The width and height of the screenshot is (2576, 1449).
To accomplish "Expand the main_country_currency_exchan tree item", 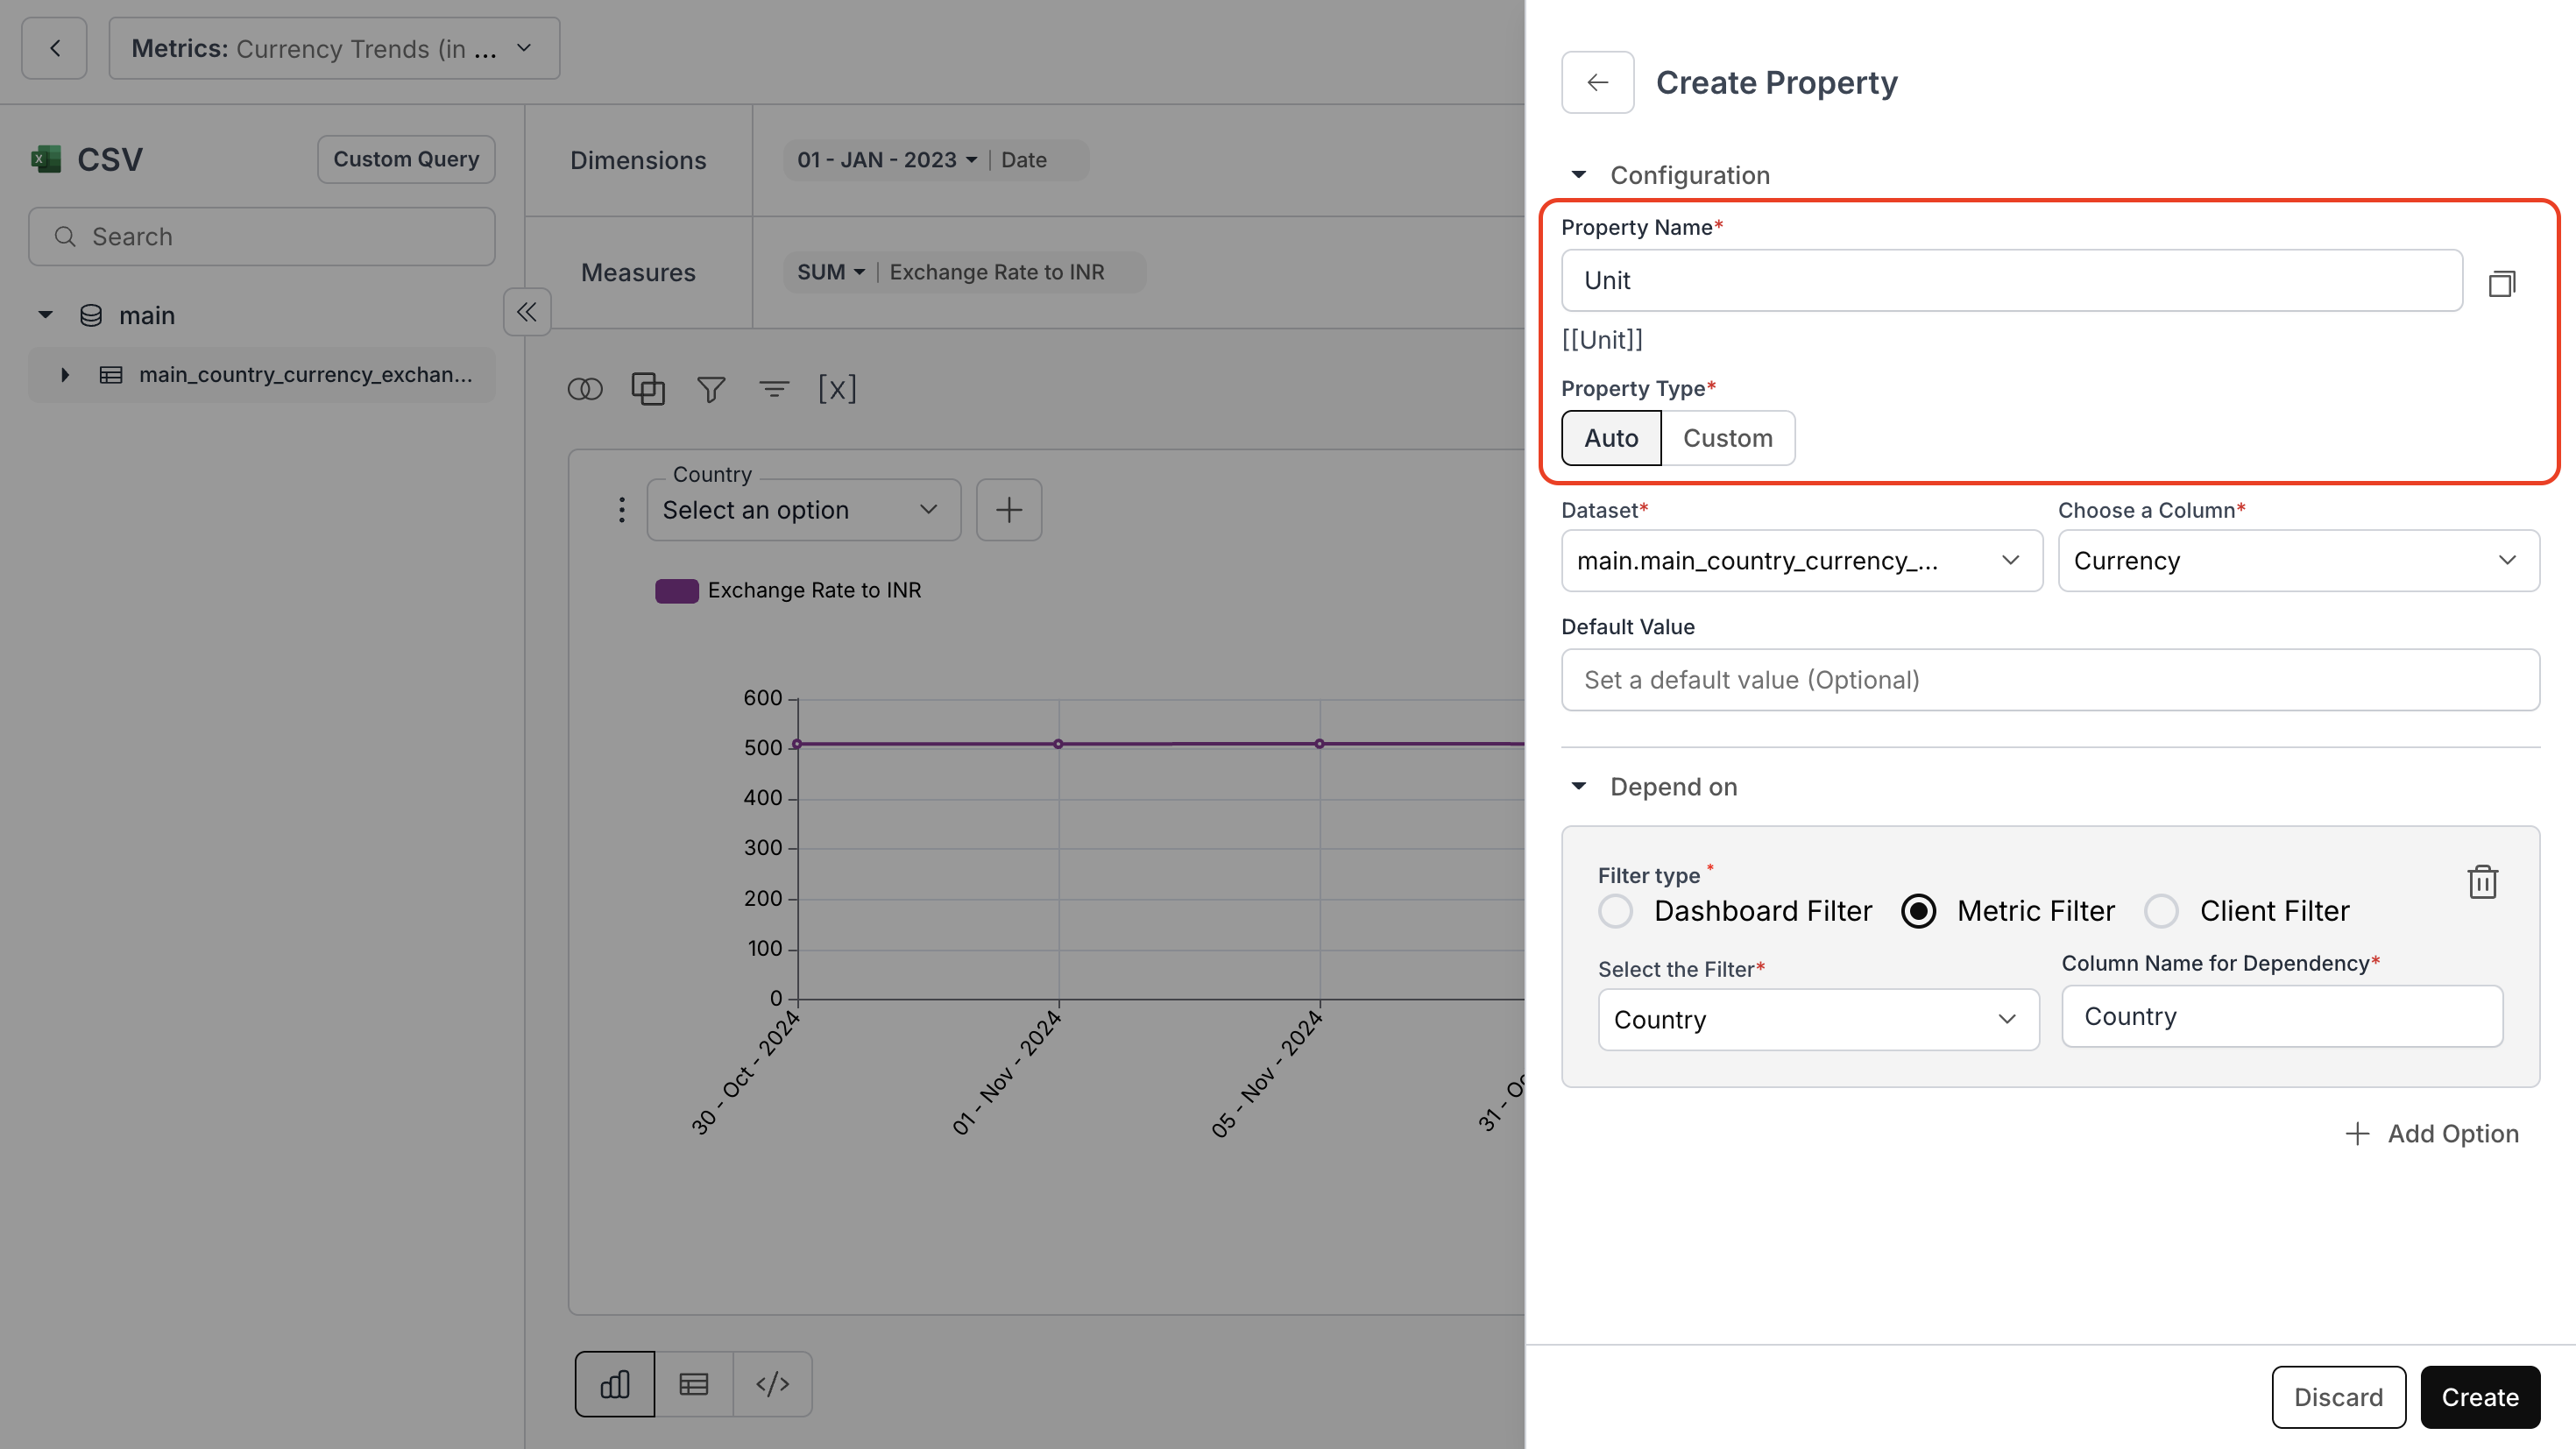I will (66, 374).
